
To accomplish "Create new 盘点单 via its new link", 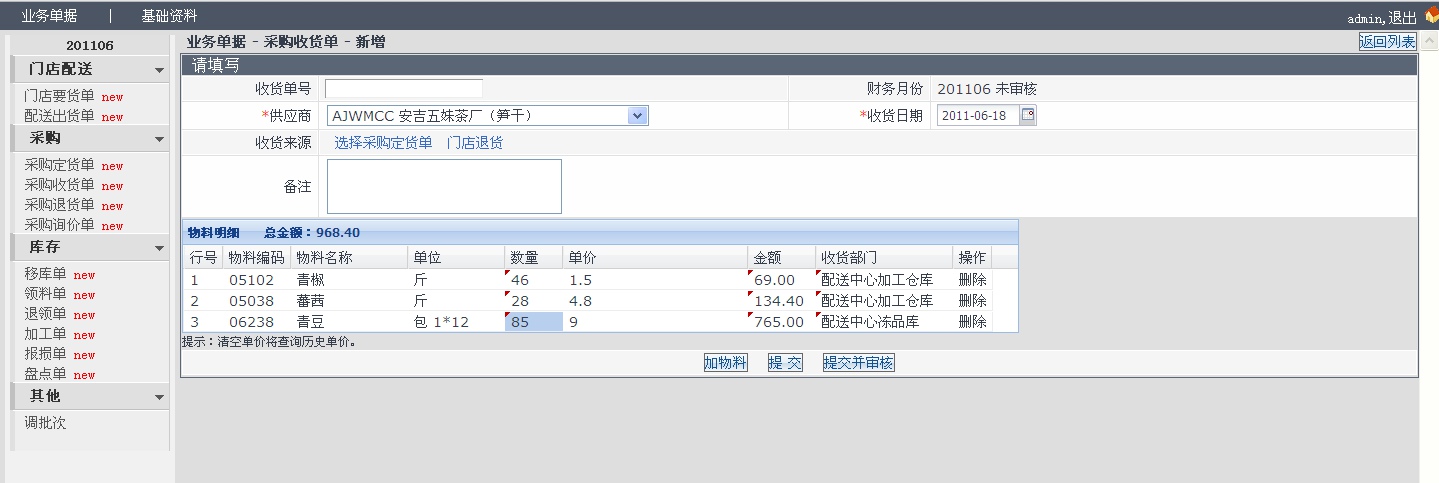I will [x=84, y=375].
